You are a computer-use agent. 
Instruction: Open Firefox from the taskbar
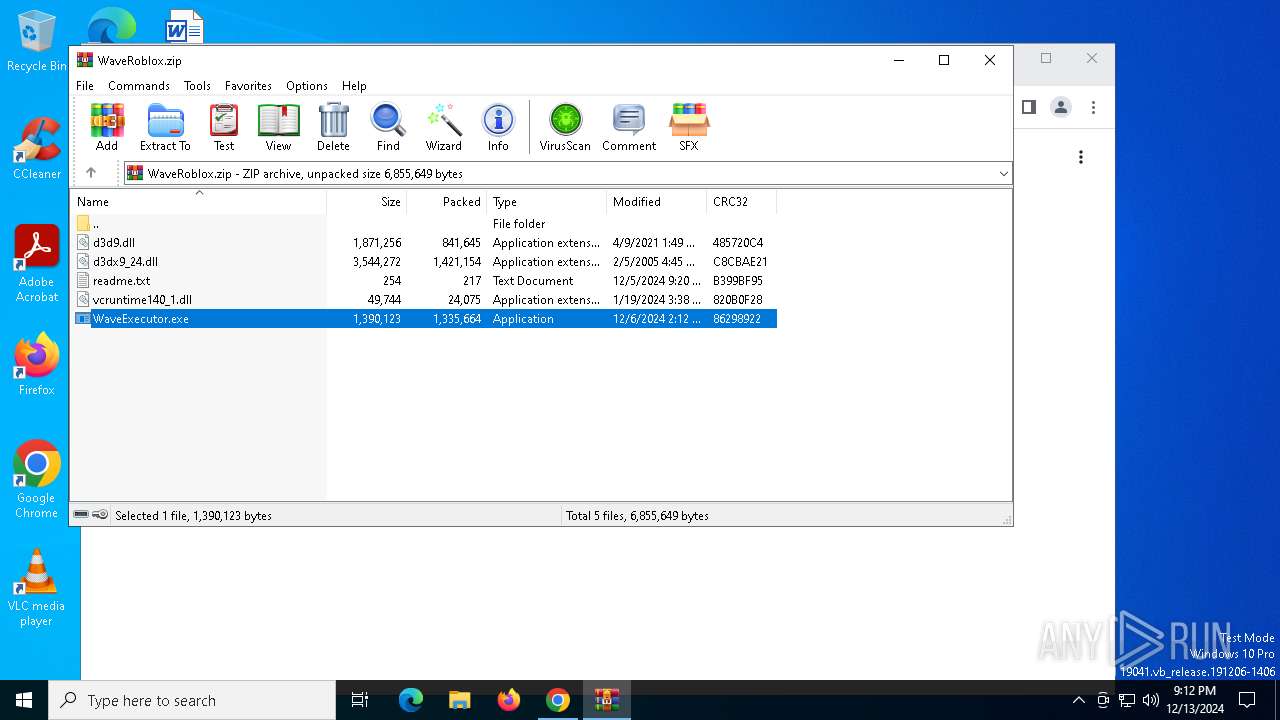click(508, 700)
